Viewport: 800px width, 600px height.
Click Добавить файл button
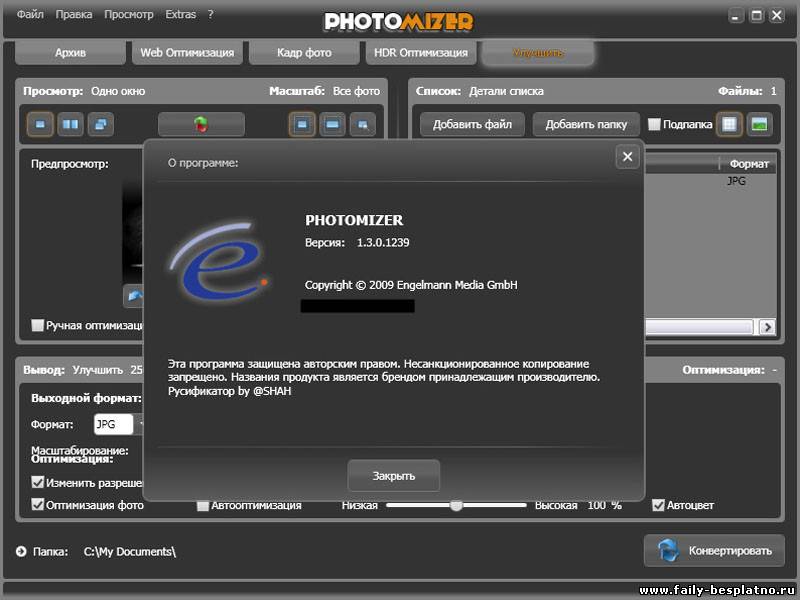[472, 124]
